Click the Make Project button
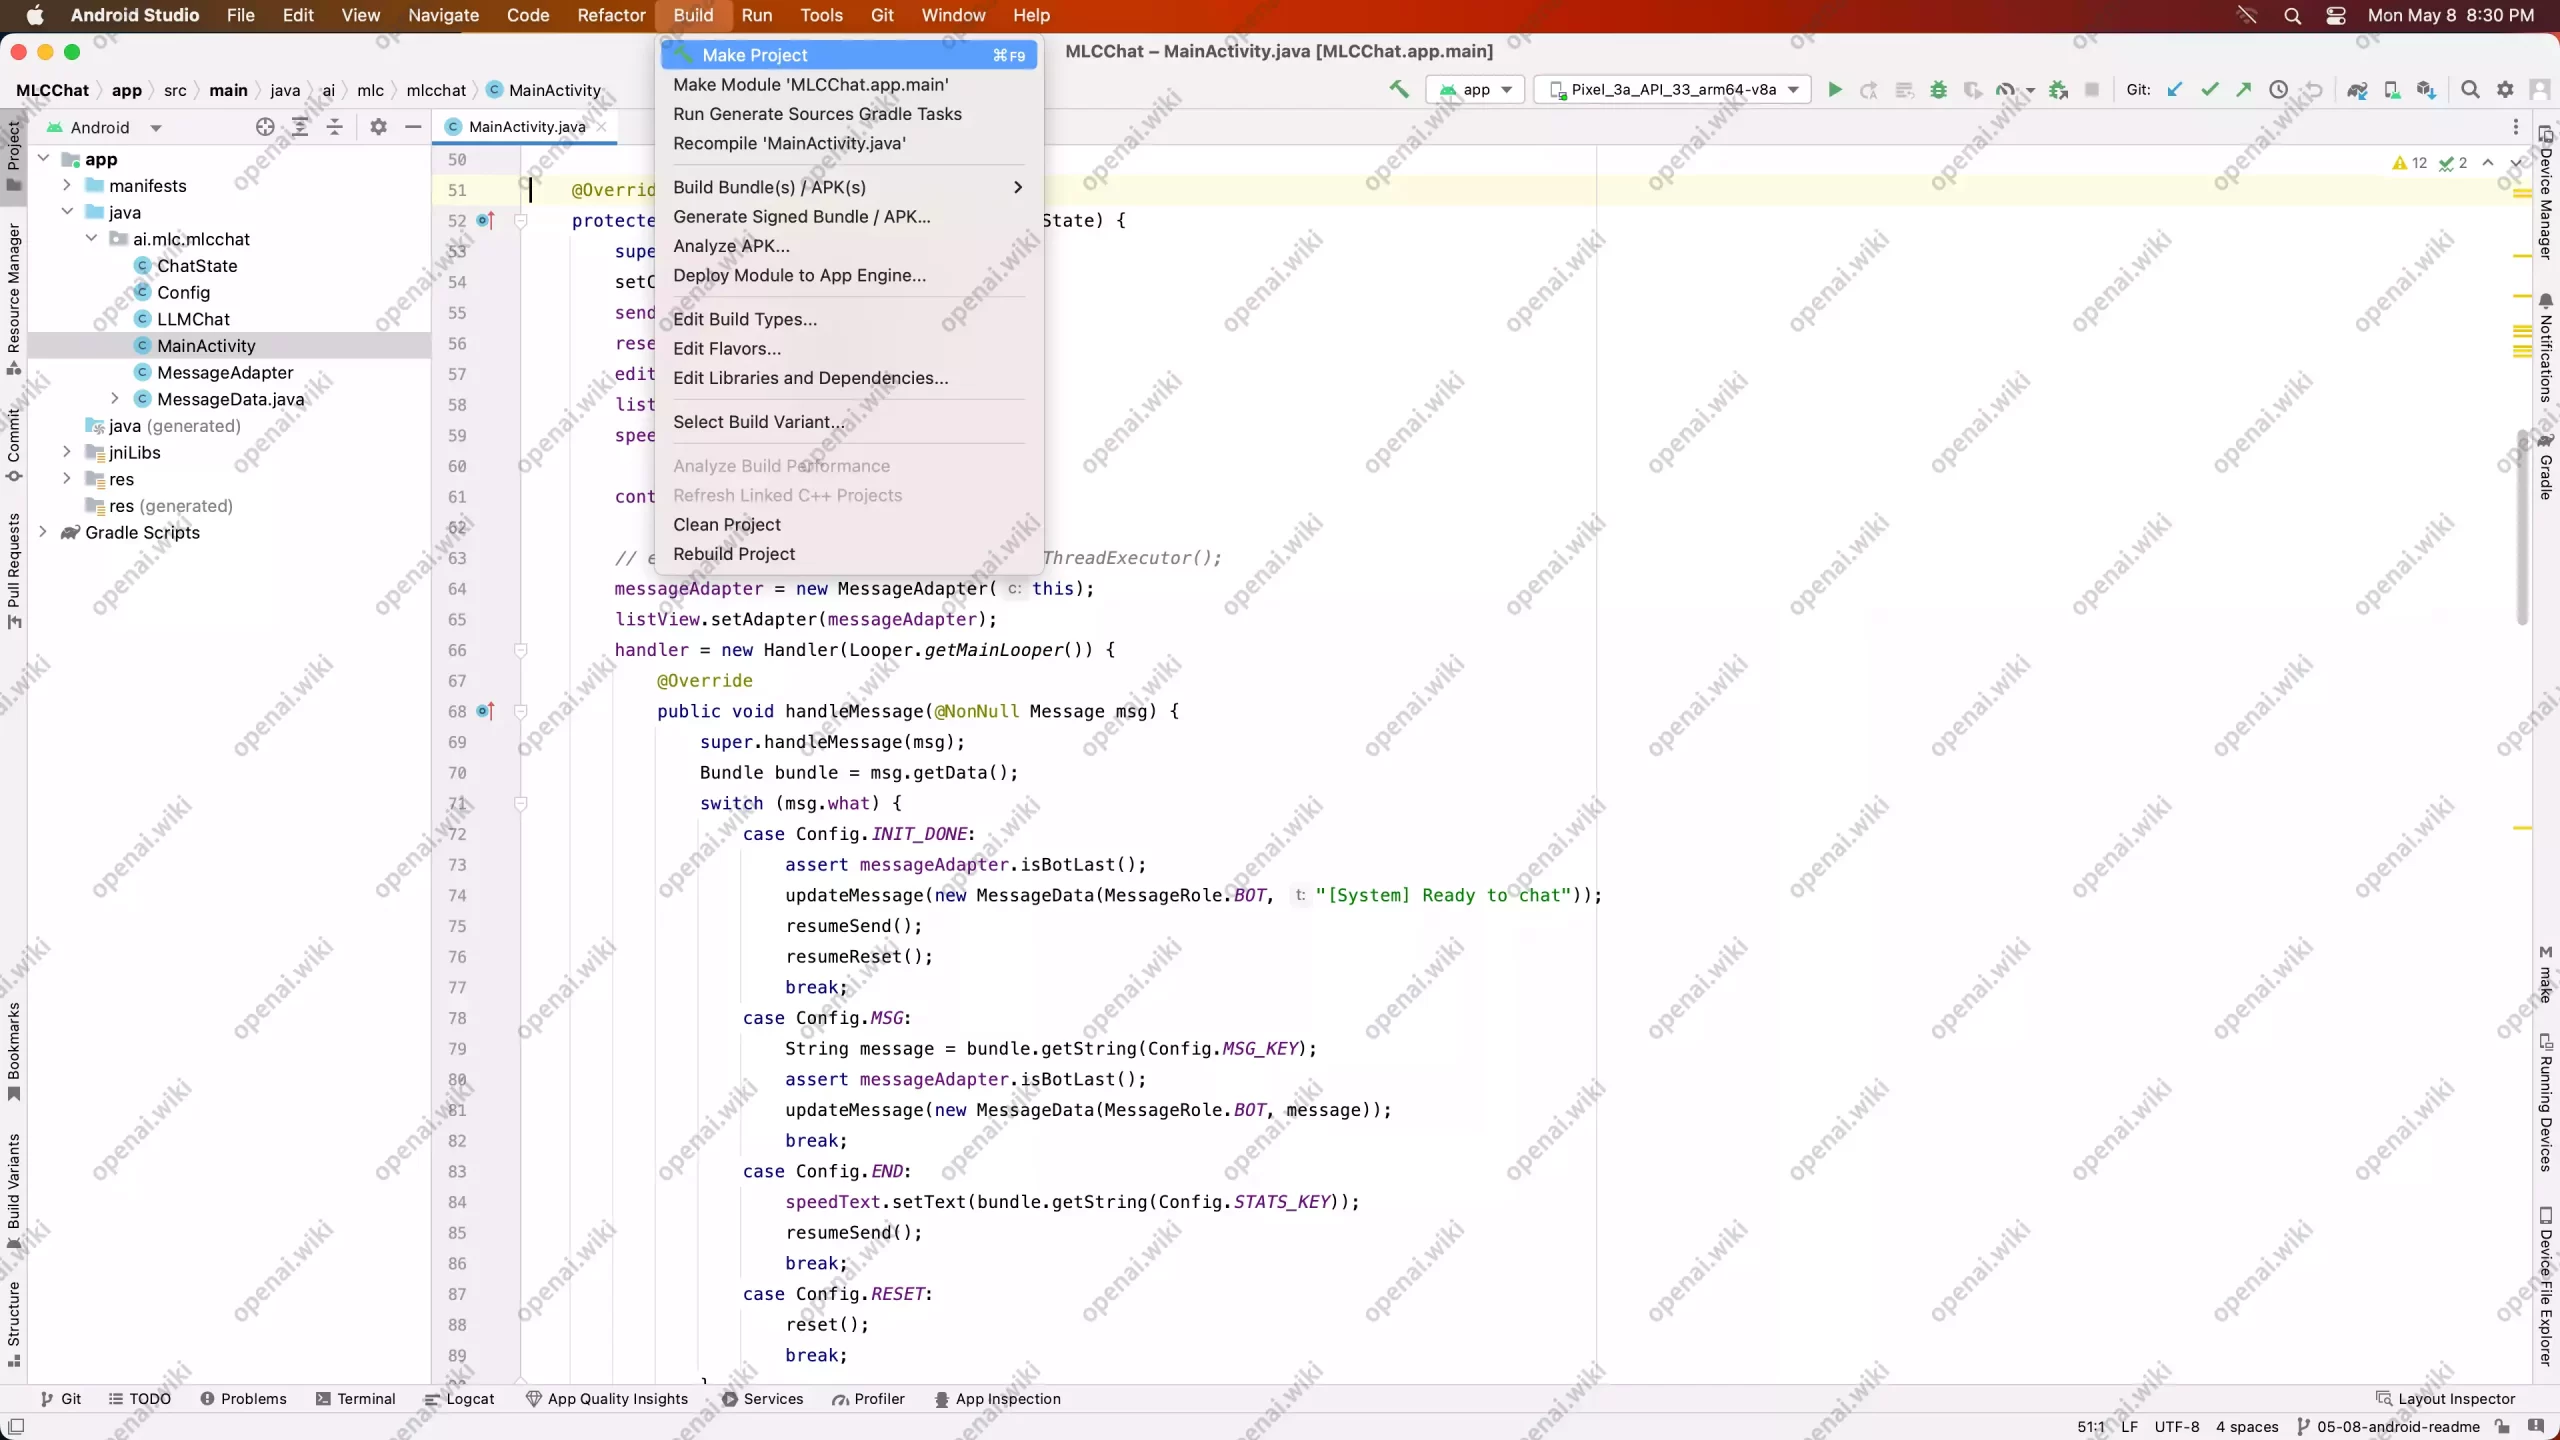The height and width of the screenshot is (1440, 2560). 754,55
